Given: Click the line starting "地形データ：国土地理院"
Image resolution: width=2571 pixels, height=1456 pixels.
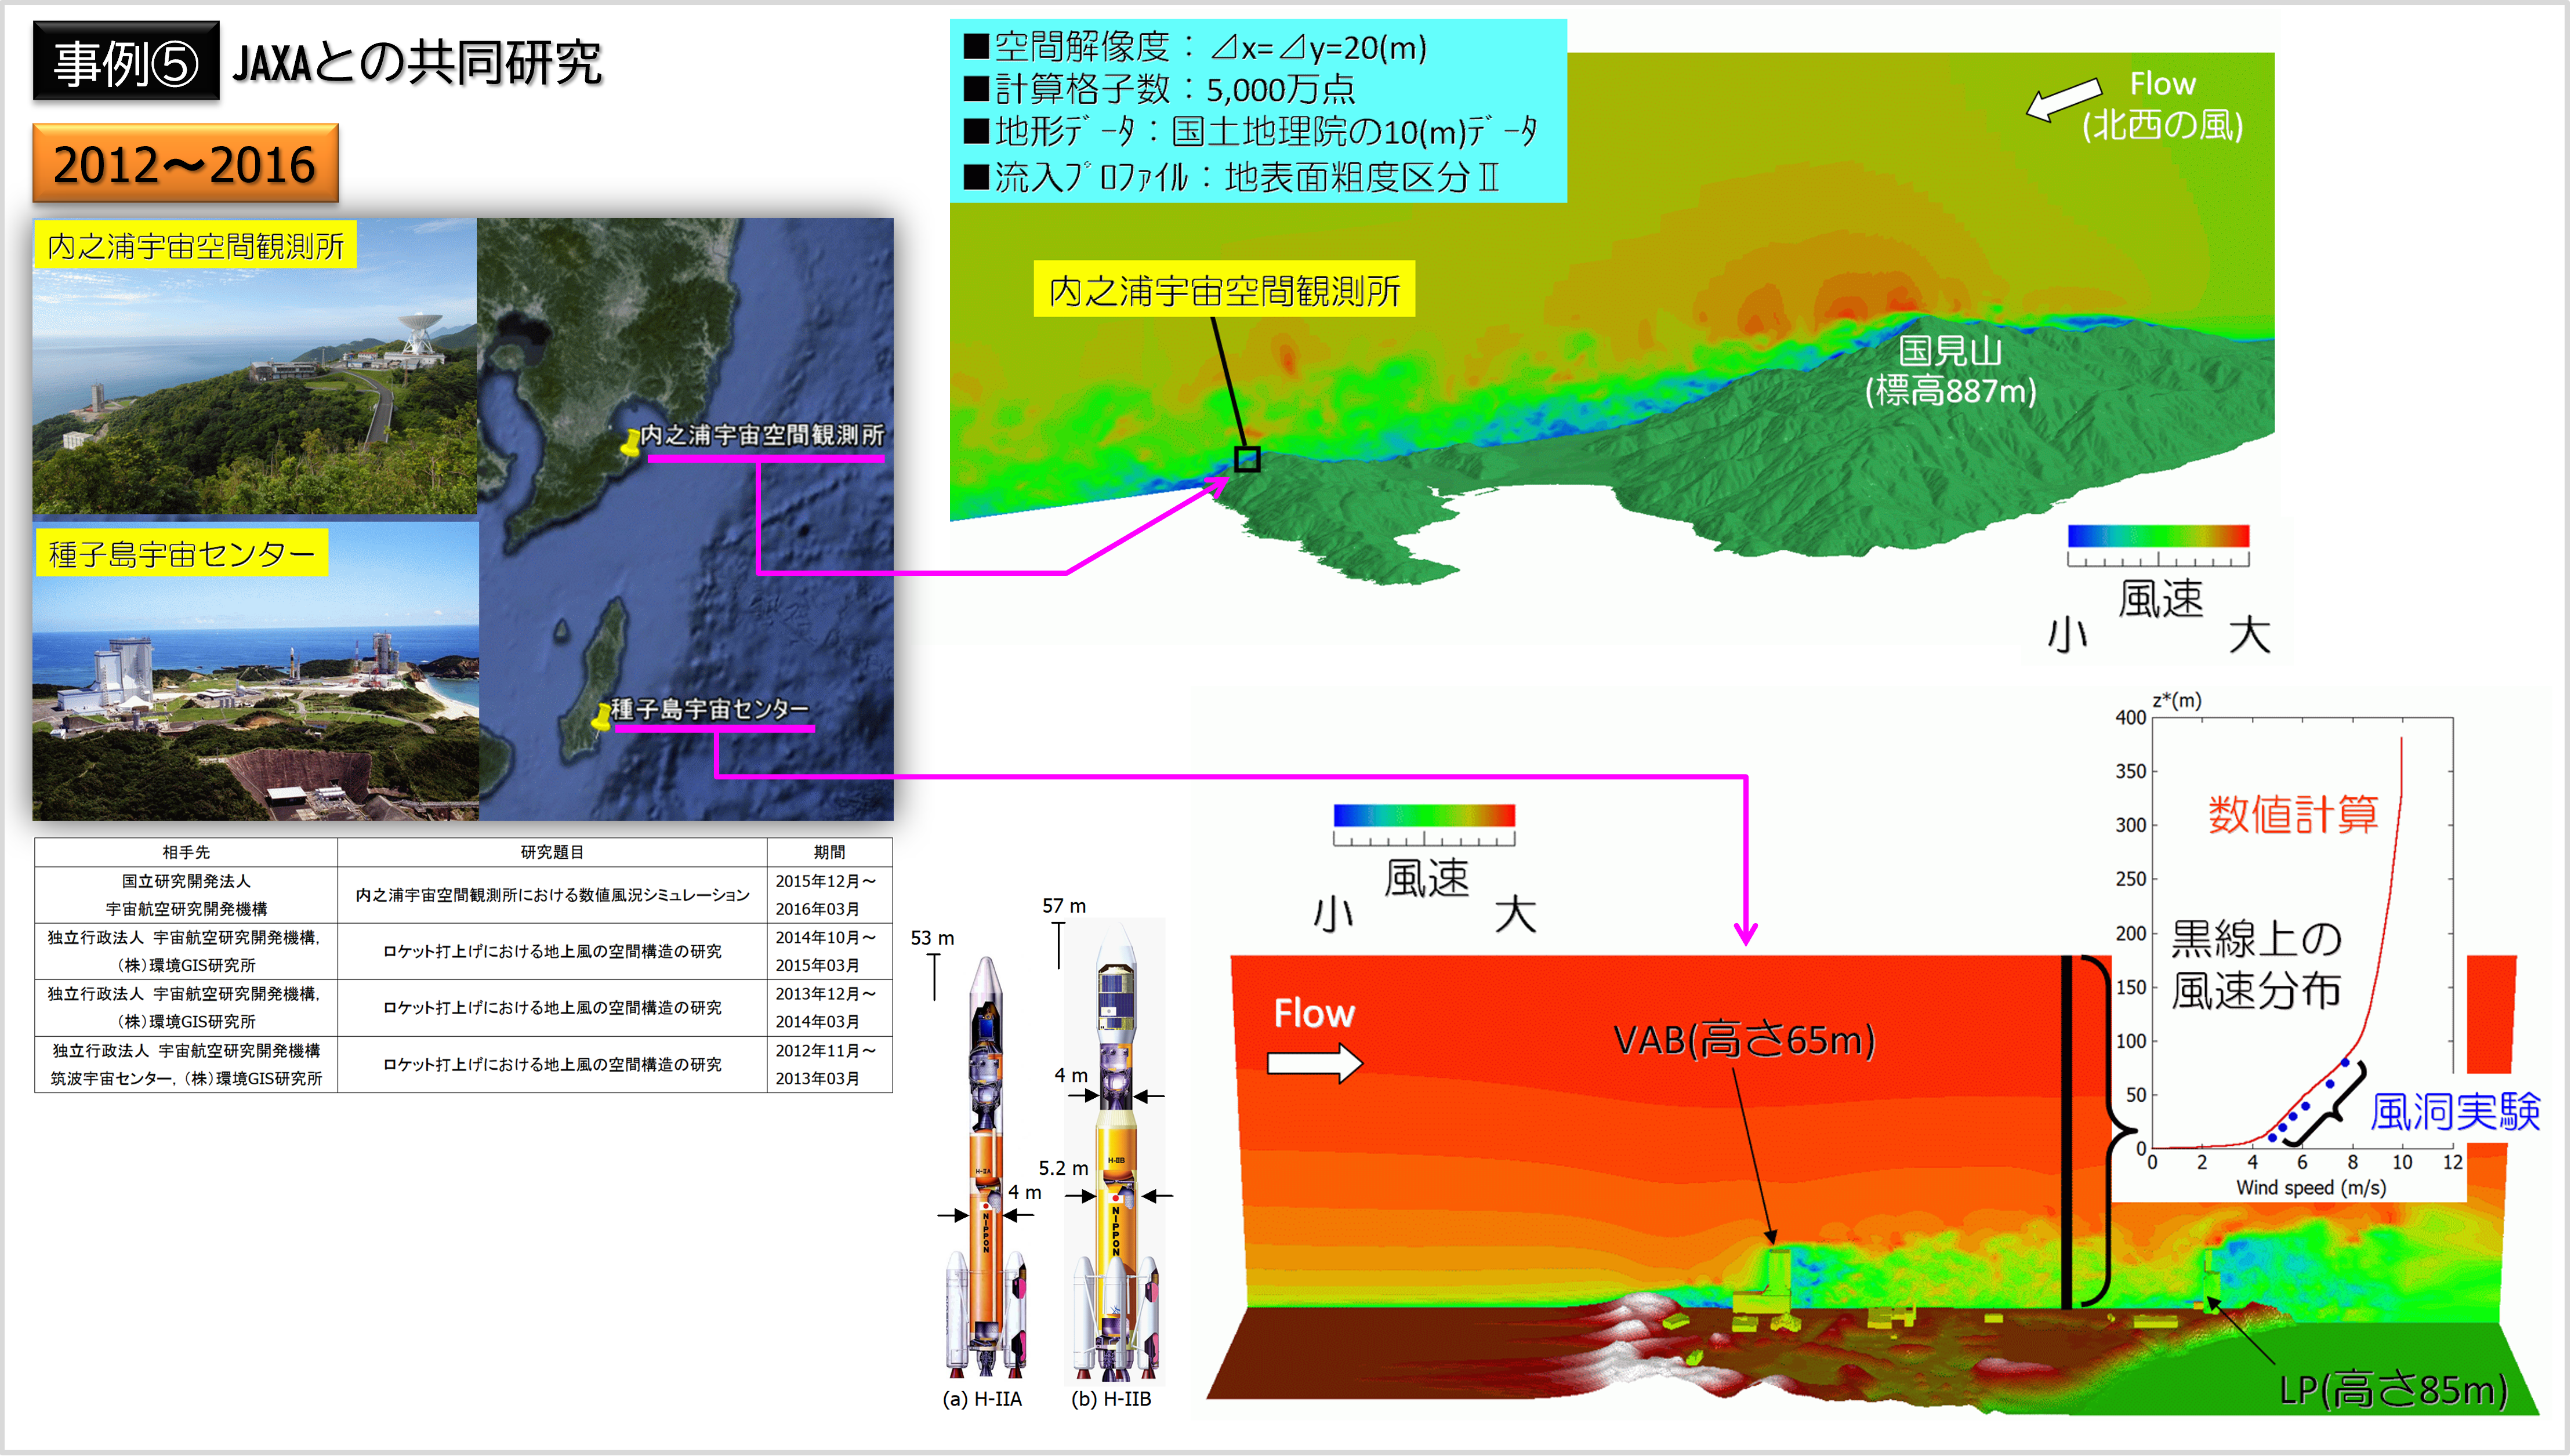Looking at the screenshot, I should point(1250,132).
